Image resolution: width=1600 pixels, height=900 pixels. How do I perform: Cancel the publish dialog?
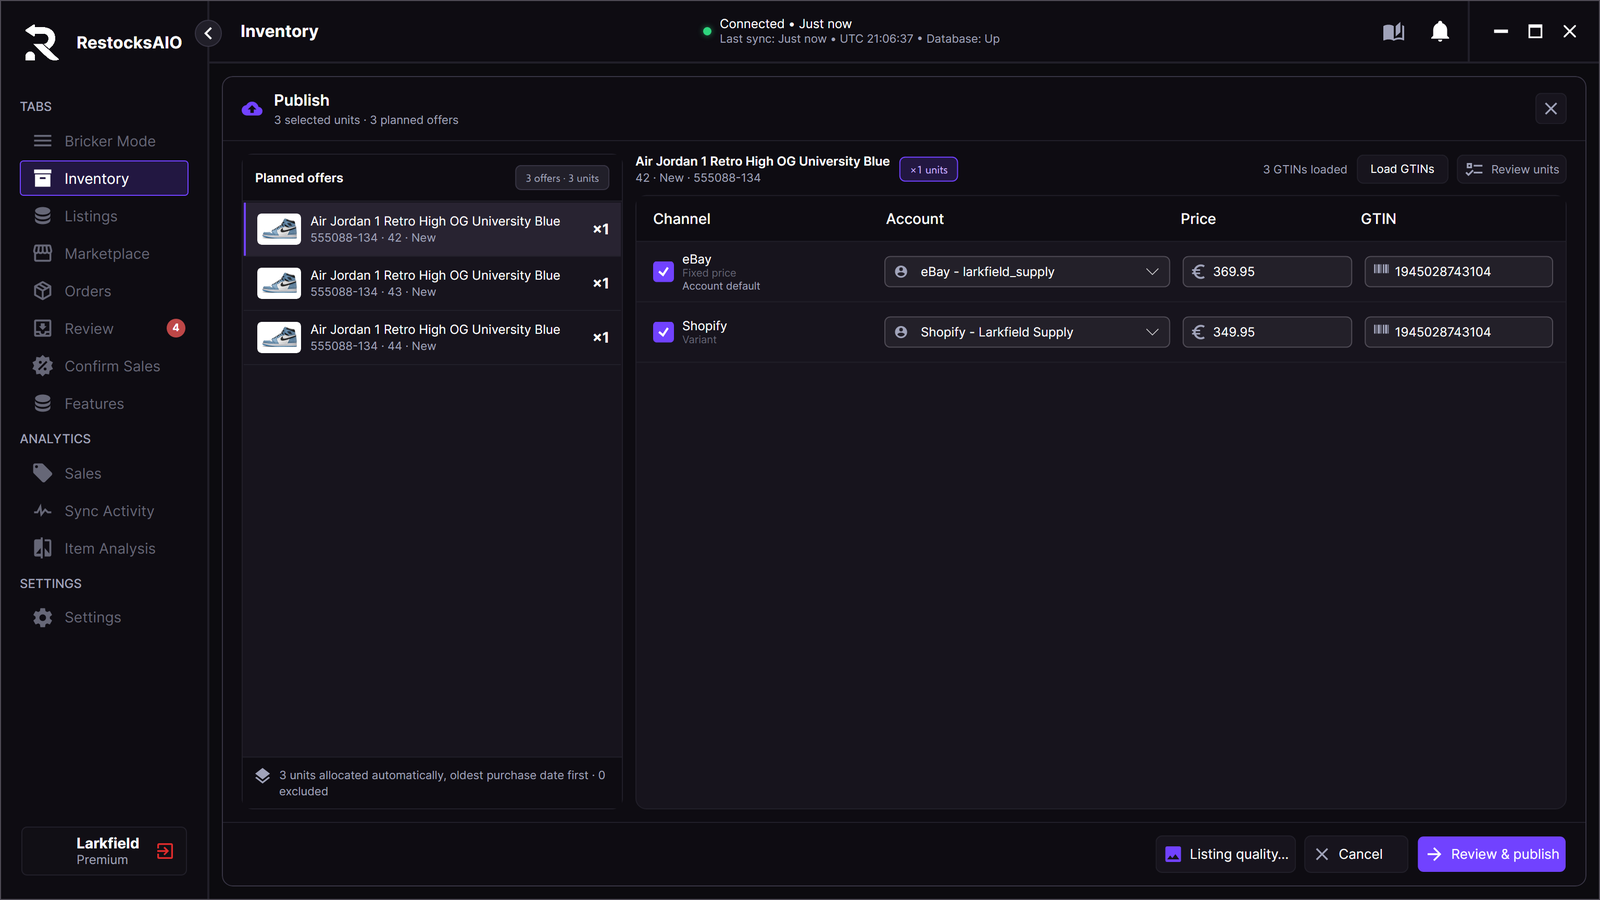(x=1356, y=854)
